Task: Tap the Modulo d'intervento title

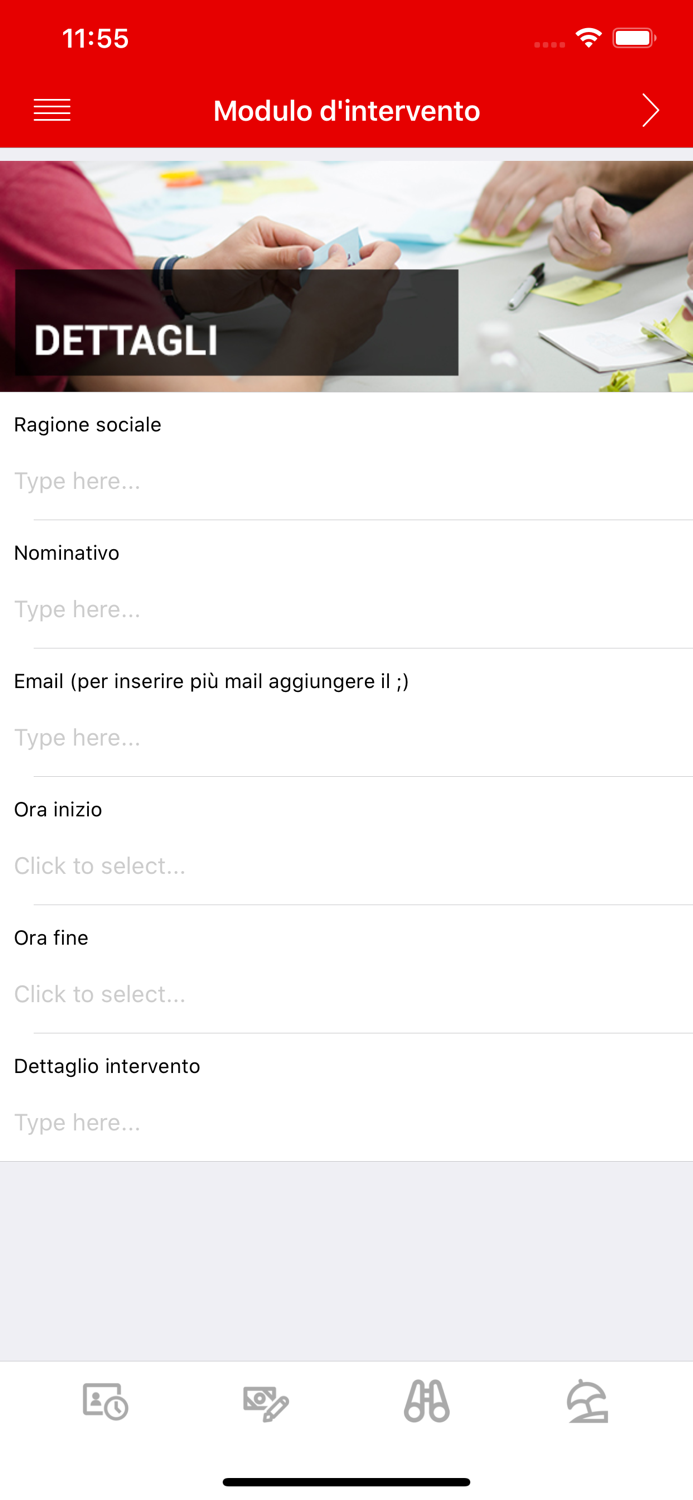Action: click(x=346, y=110)
